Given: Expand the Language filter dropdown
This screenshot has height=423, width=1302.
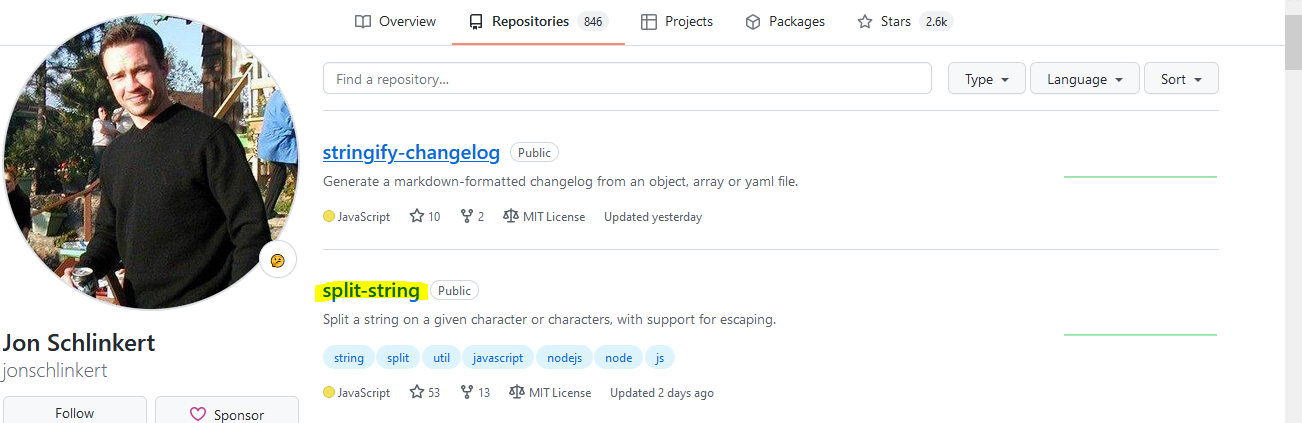Looking at the screenshot, I should tap(1085, 79).
